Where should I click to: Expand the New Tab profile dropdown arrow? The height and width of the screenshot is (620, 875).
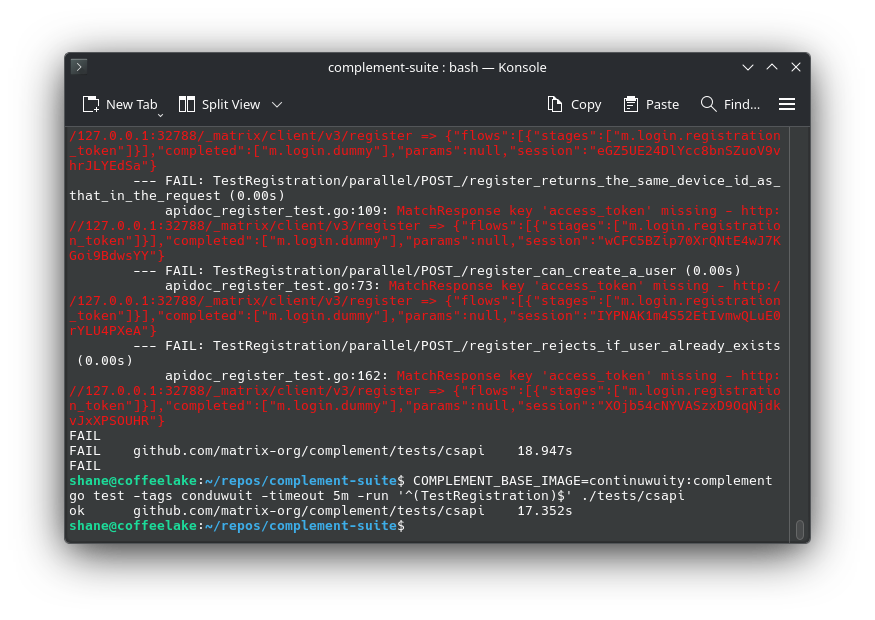160,113
